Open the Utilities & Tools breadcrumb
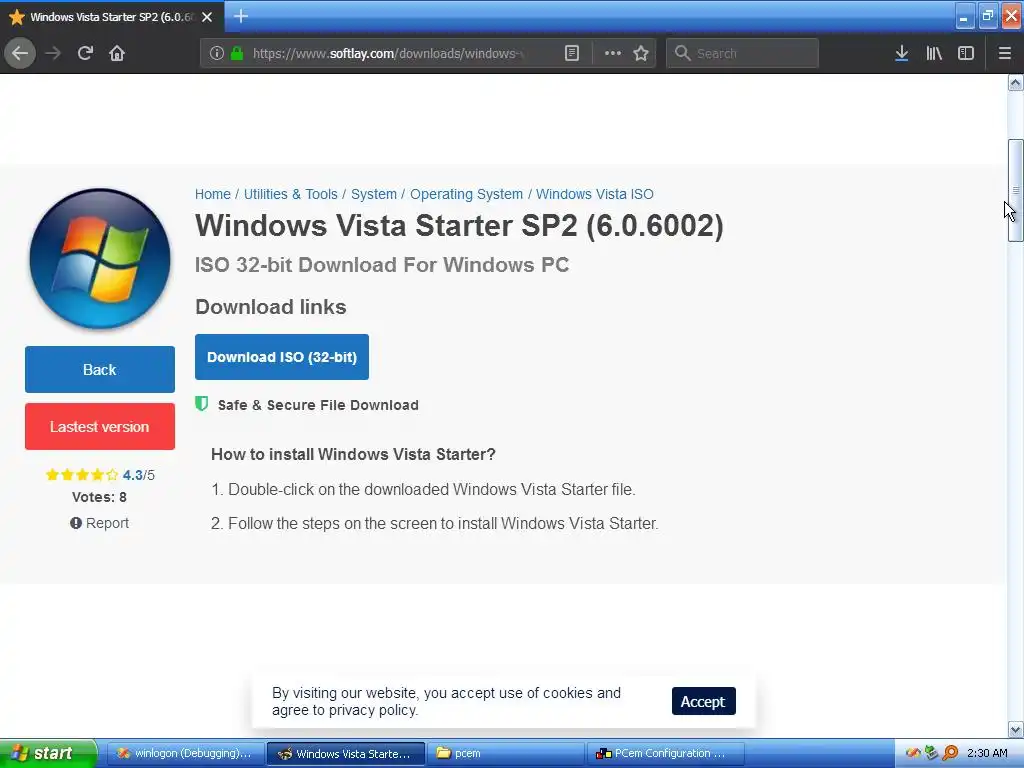The image size is (1024, 768). click(x=291, y=195)
